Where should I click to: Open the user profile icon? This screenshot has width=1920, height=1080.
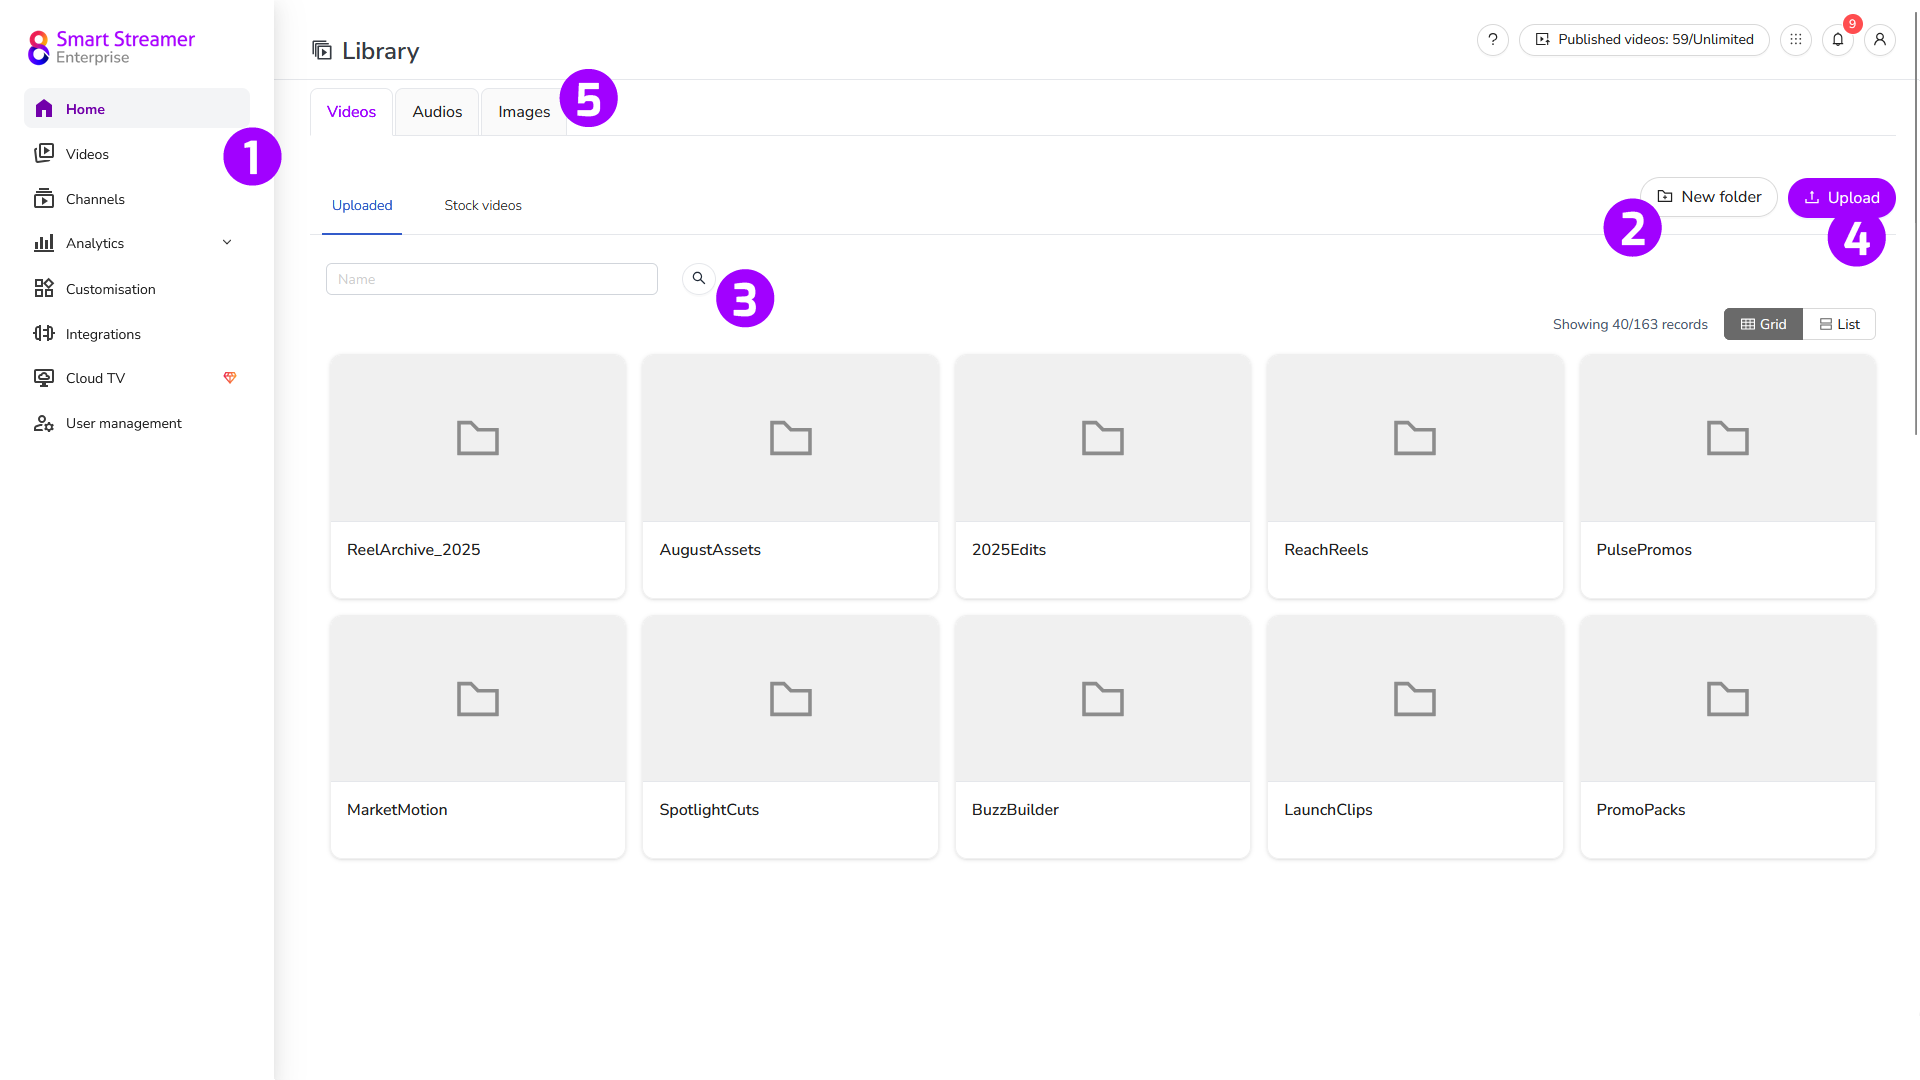[x=1880, y=40]
